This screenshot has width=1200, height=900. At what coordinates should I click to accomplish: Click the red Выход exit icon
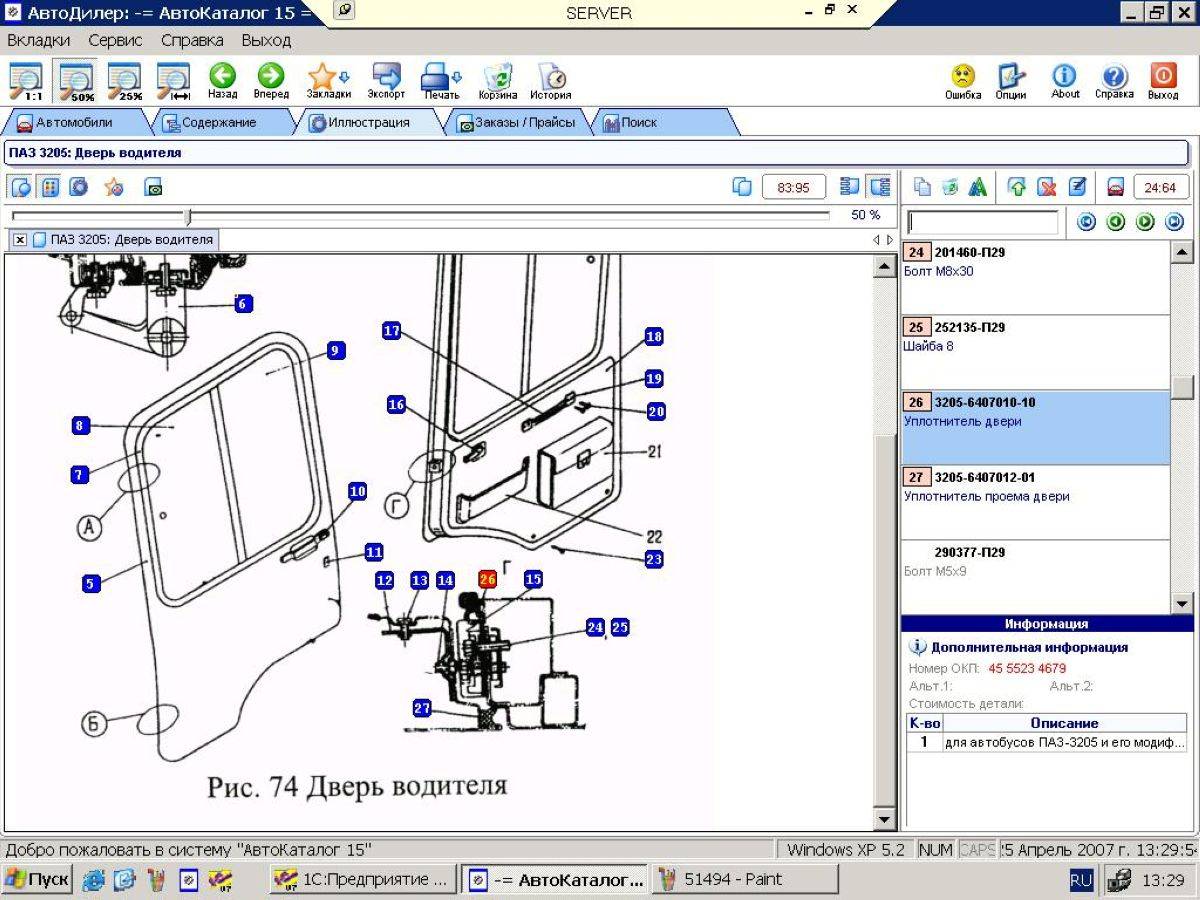(1163, 81)
